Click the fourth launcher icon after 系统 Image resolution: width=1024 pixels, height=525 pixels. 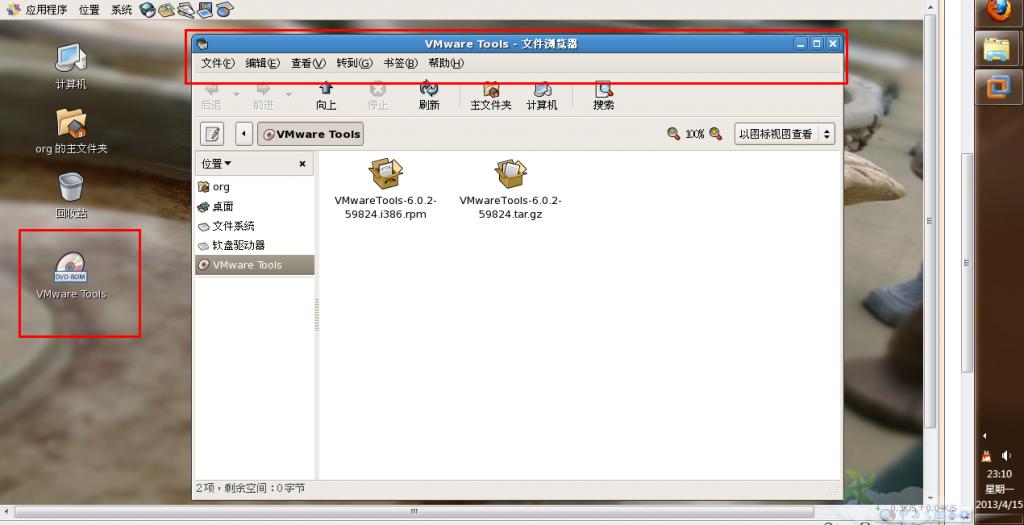coord(205,9)
